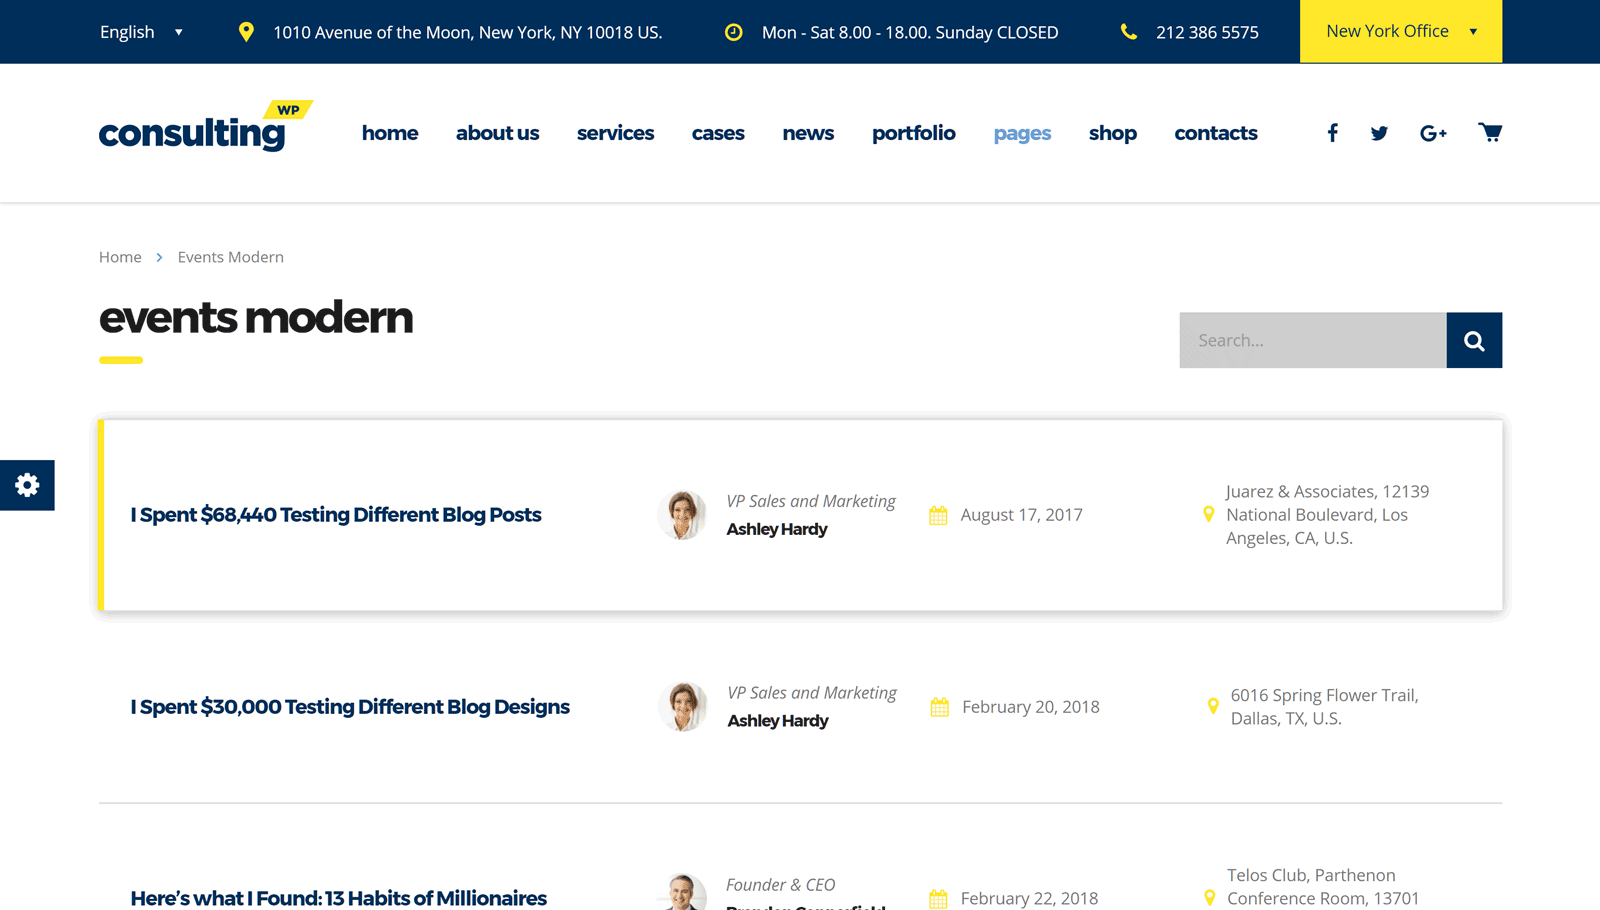Image resolution: width=1600 pixels, height=910 pixels.
Task: Open the Google Plus social icon
Action: [1432, 133]
